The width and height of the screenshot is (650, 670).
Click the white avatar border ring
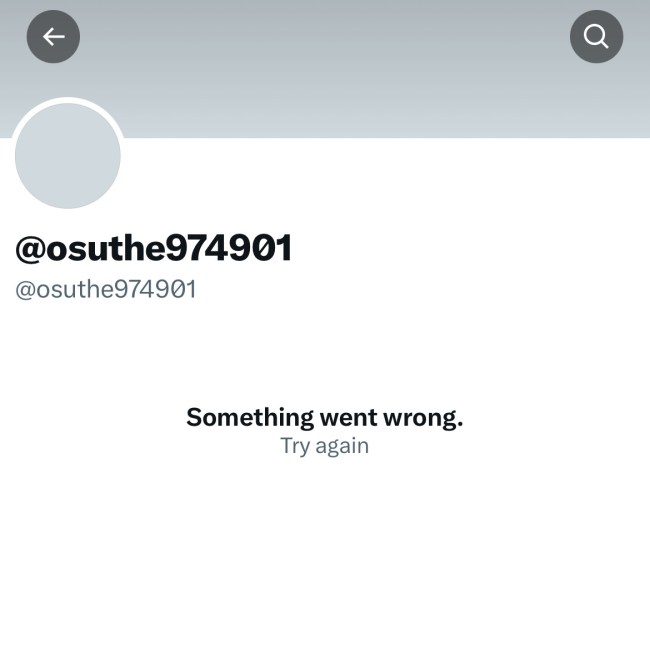pyautogui.click(x=68, y=100)
